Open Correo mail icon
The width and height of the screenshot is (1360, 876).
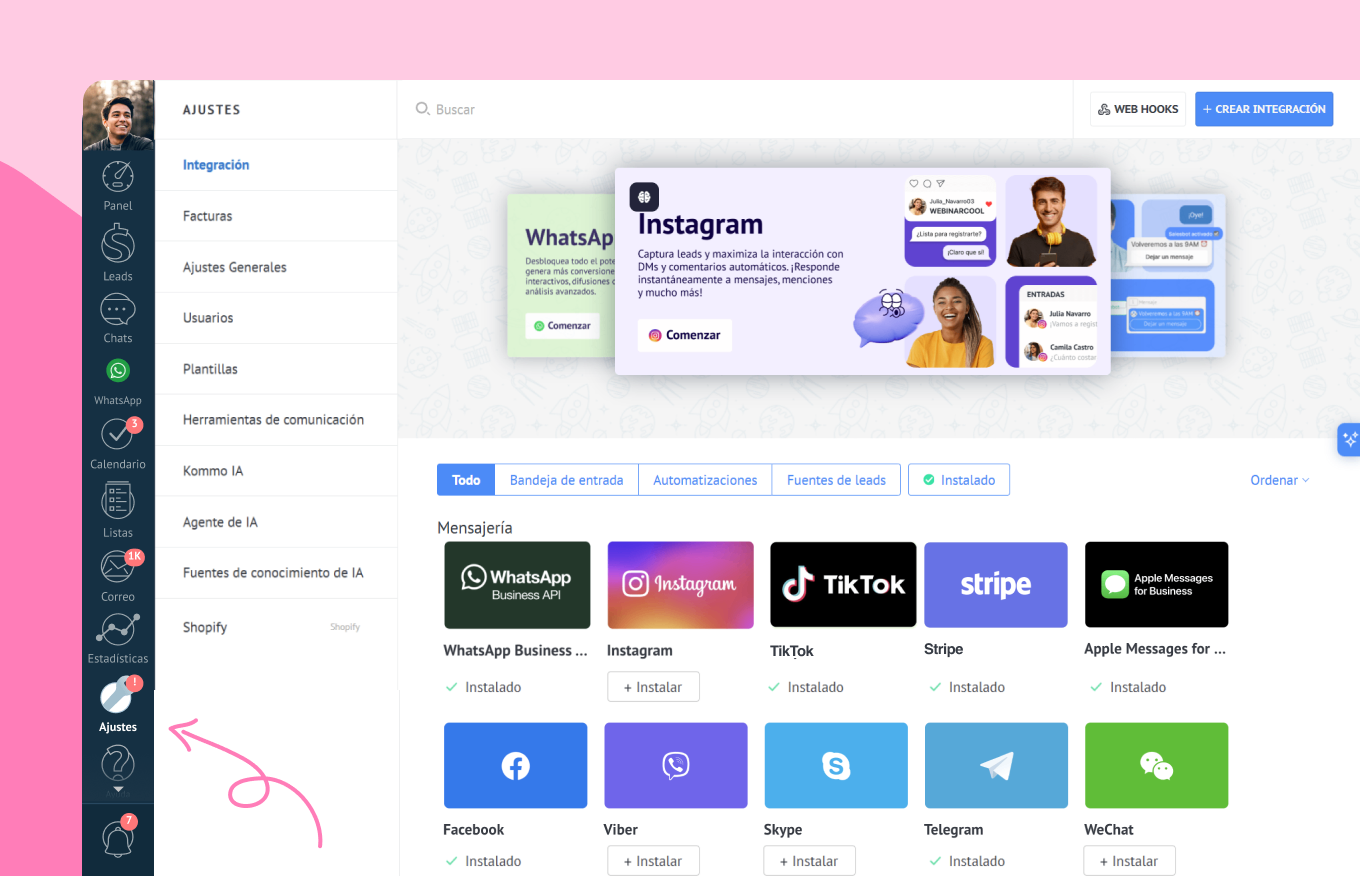(118, 567)
